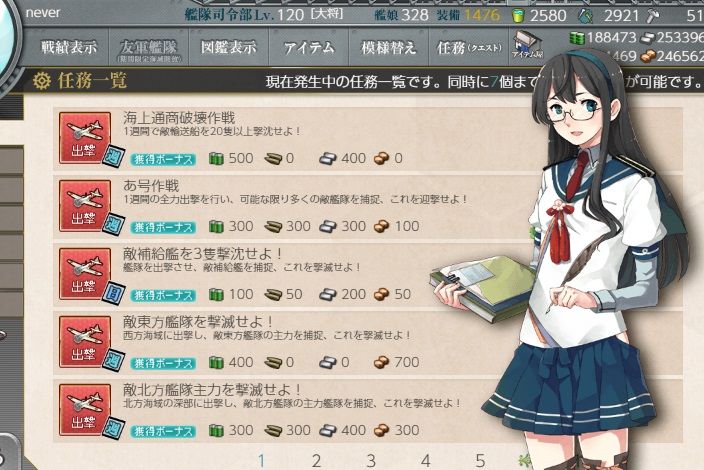Select the 敵東方艦隊を撃滅せよ quest icon
Viewport: 704px width, 470px height.
tap(85, 342)
